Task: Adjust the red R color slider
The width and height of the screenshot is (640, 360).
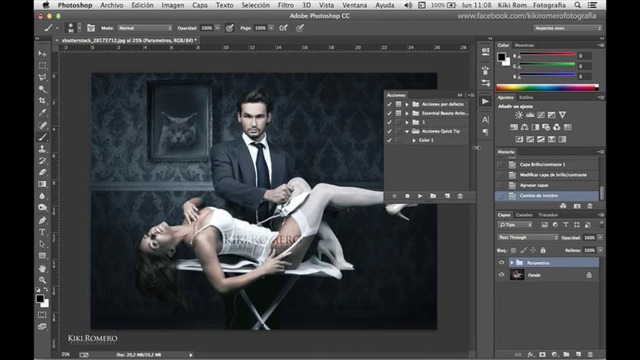Action: (547, 55)
